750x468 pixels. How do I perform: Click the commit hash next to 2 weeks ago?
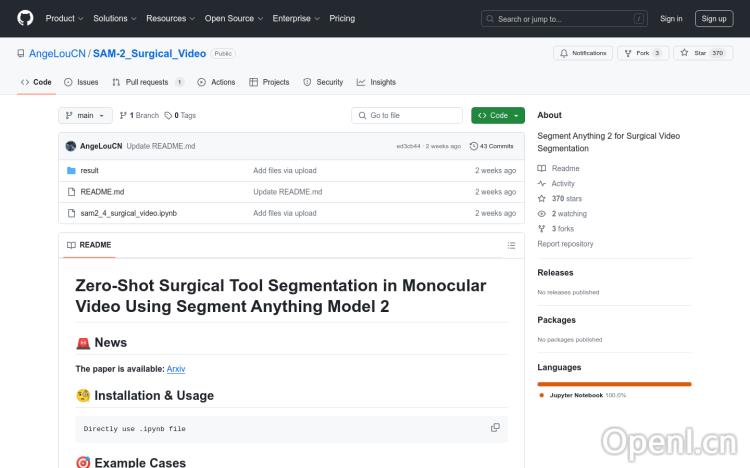pyautogui.click(x=408, y=146)
